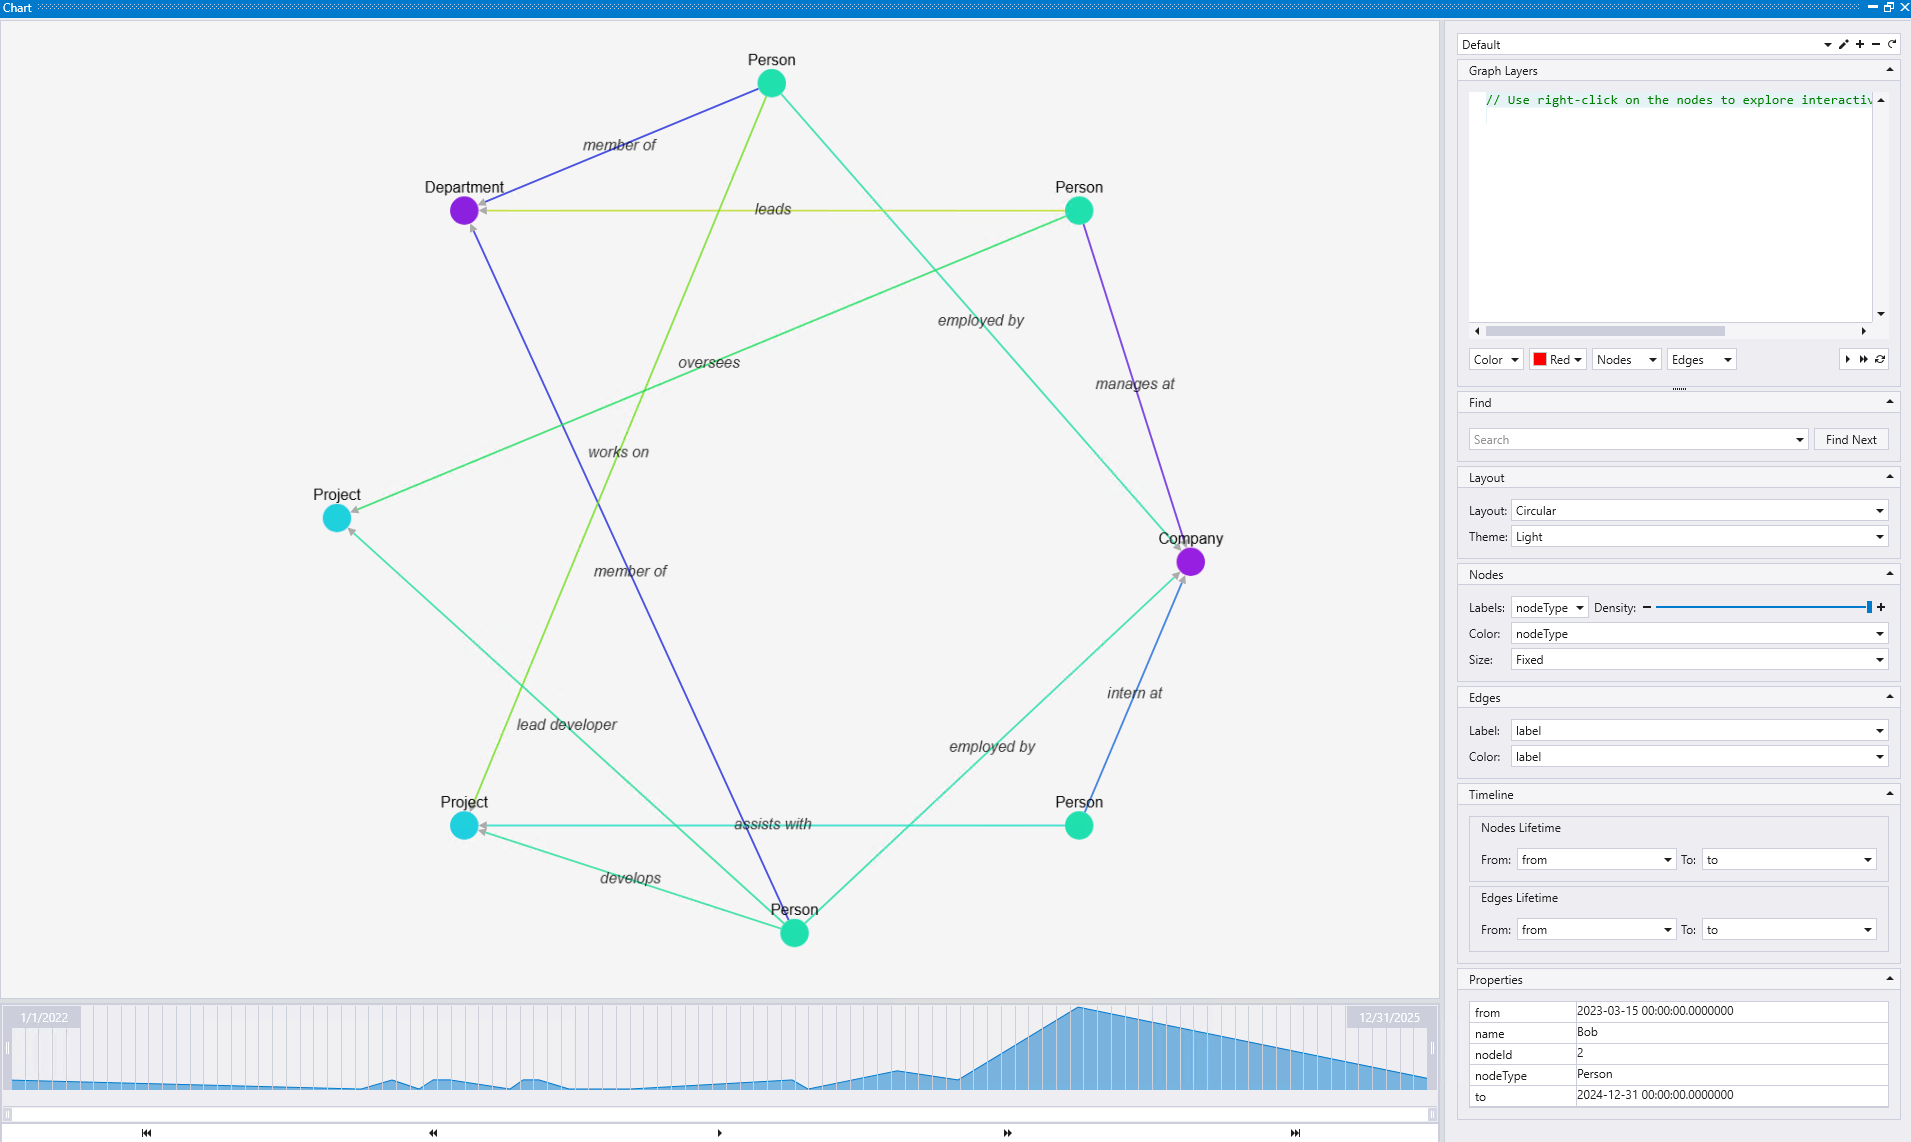Remove the configuration using the minus icon
1911x1142 pixels.
pos(1876,44)
